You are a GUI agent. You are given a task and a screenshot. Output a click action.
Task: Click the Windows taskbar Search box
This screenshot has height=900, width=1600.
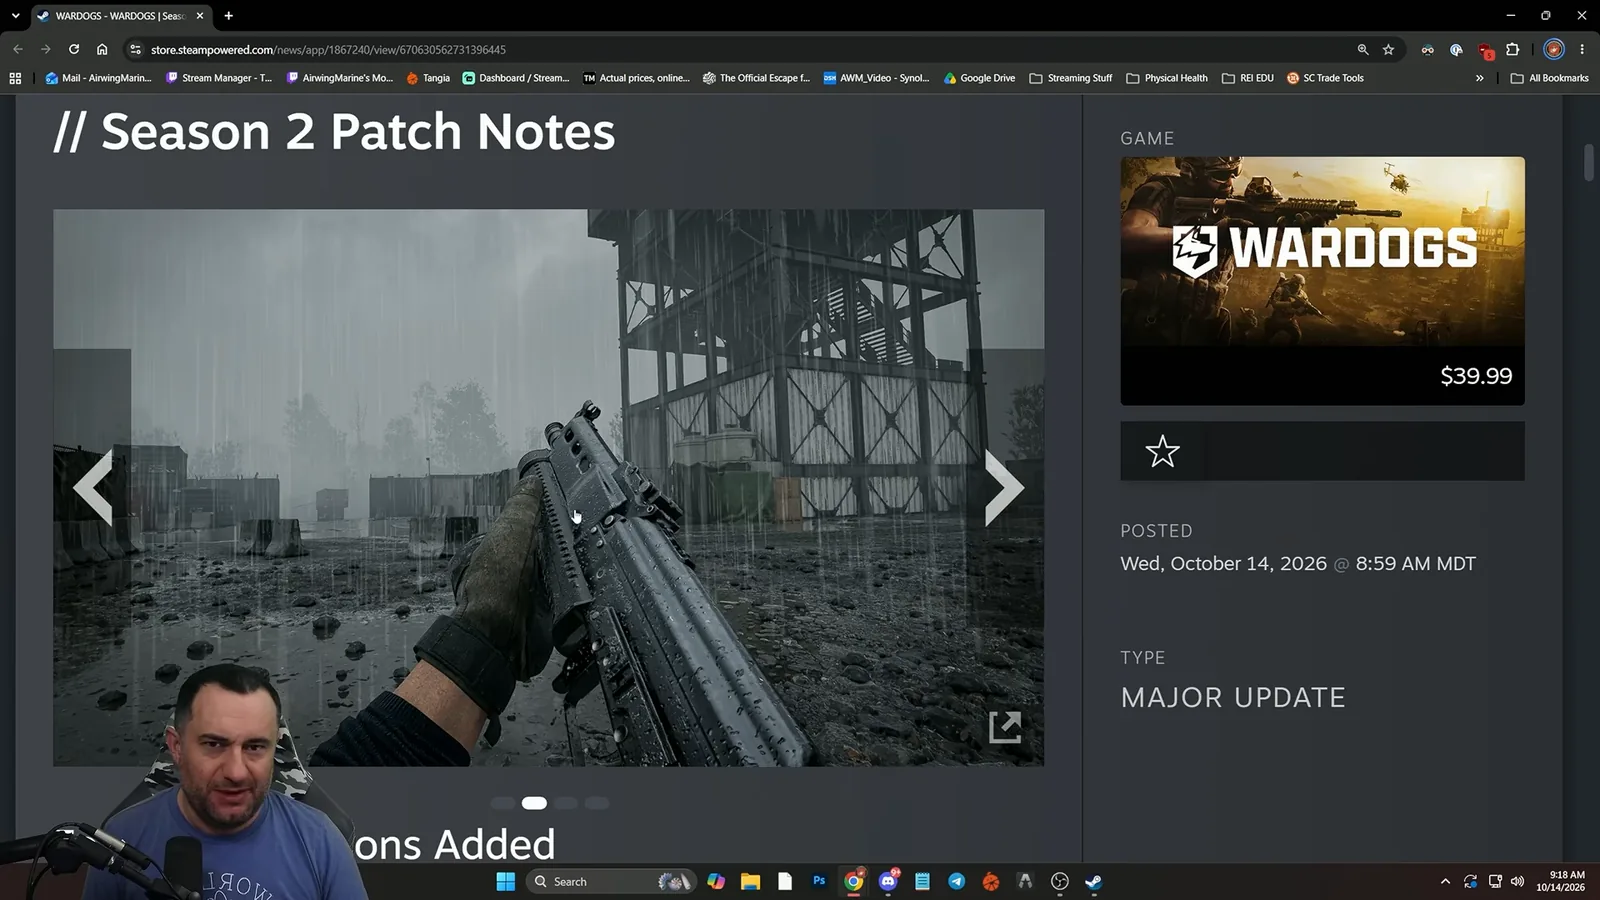(x=611, y=881)
